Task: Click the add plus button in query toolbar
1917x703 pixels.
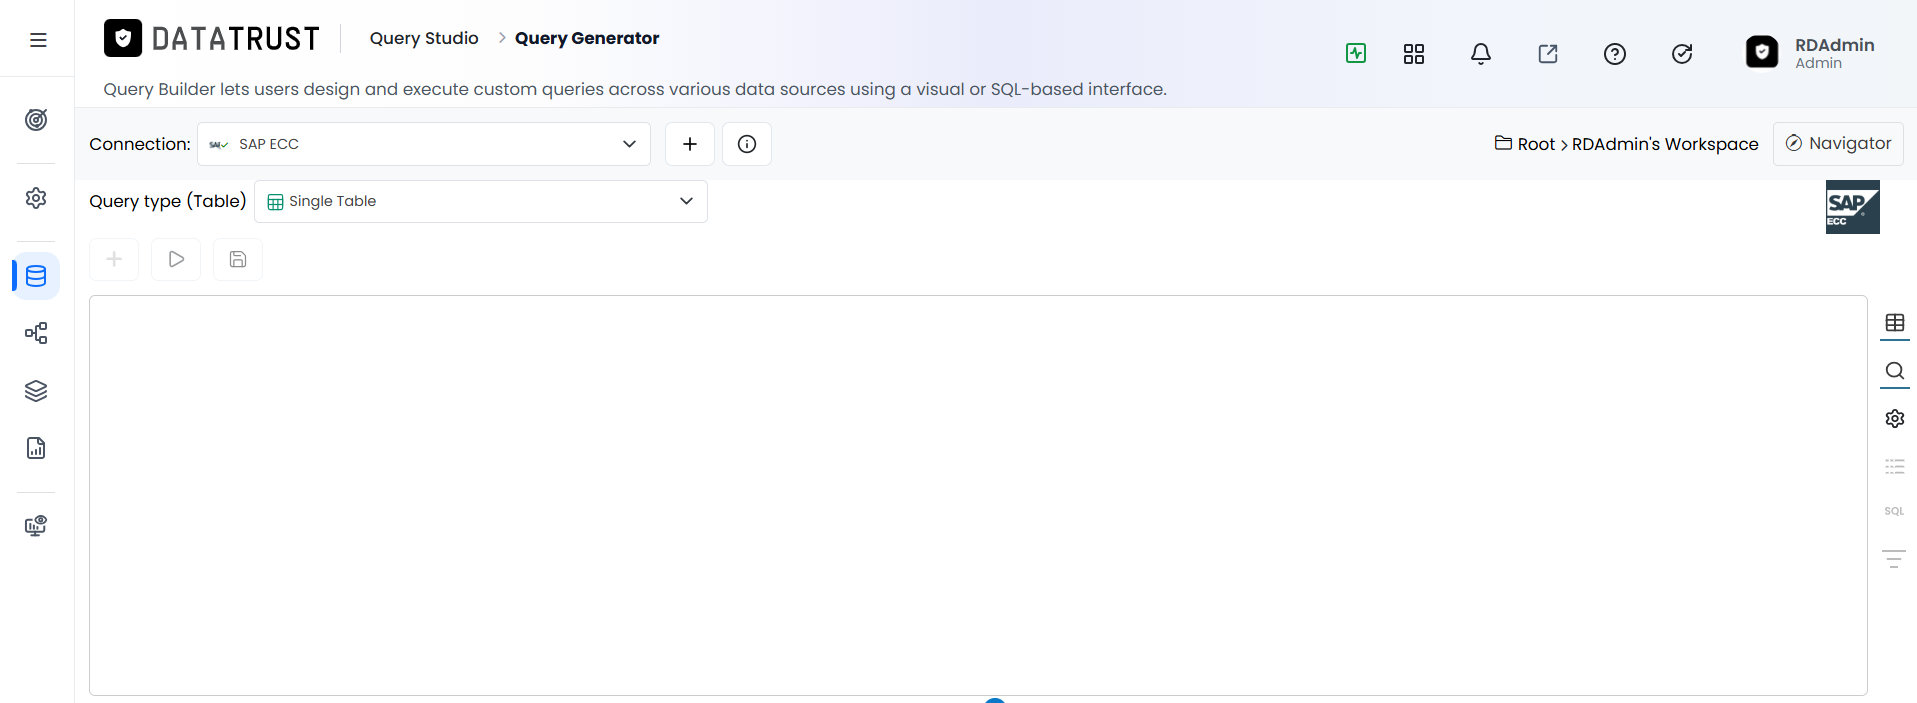Action: (x=114, y=259)
